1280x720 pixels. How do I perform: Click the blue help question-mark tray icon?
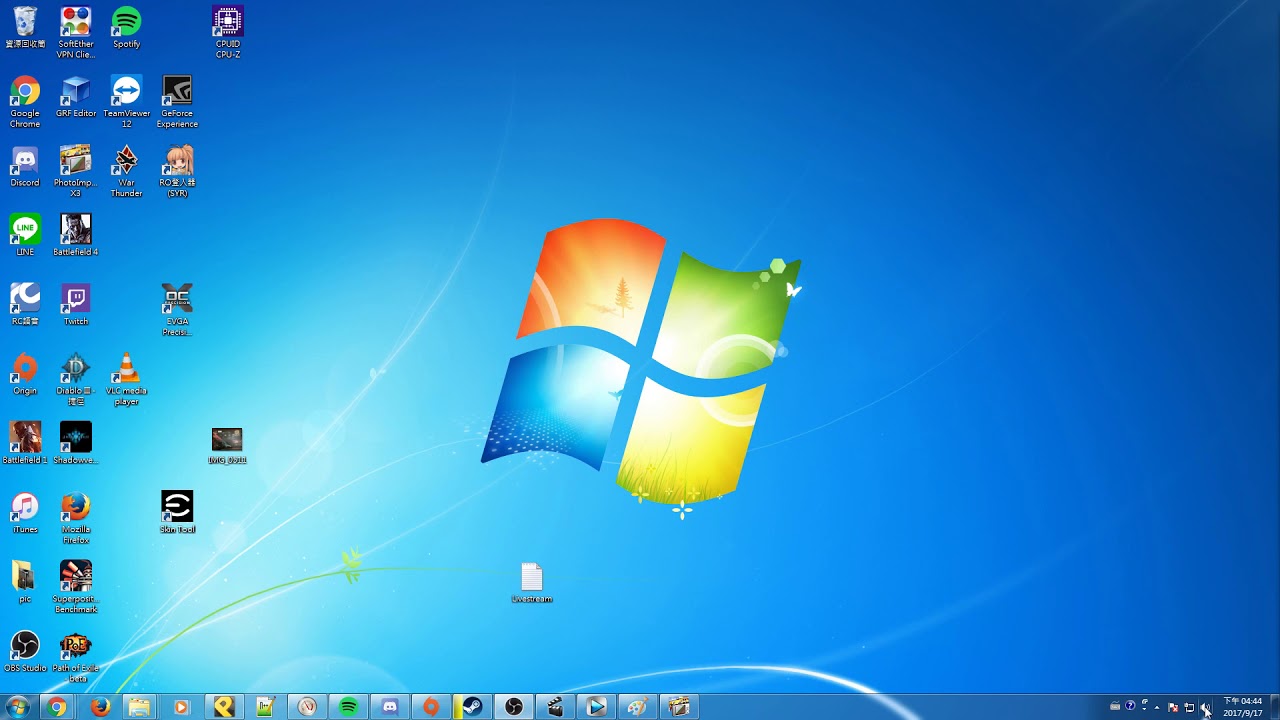pyautogui.click(x=1130, y=706)
